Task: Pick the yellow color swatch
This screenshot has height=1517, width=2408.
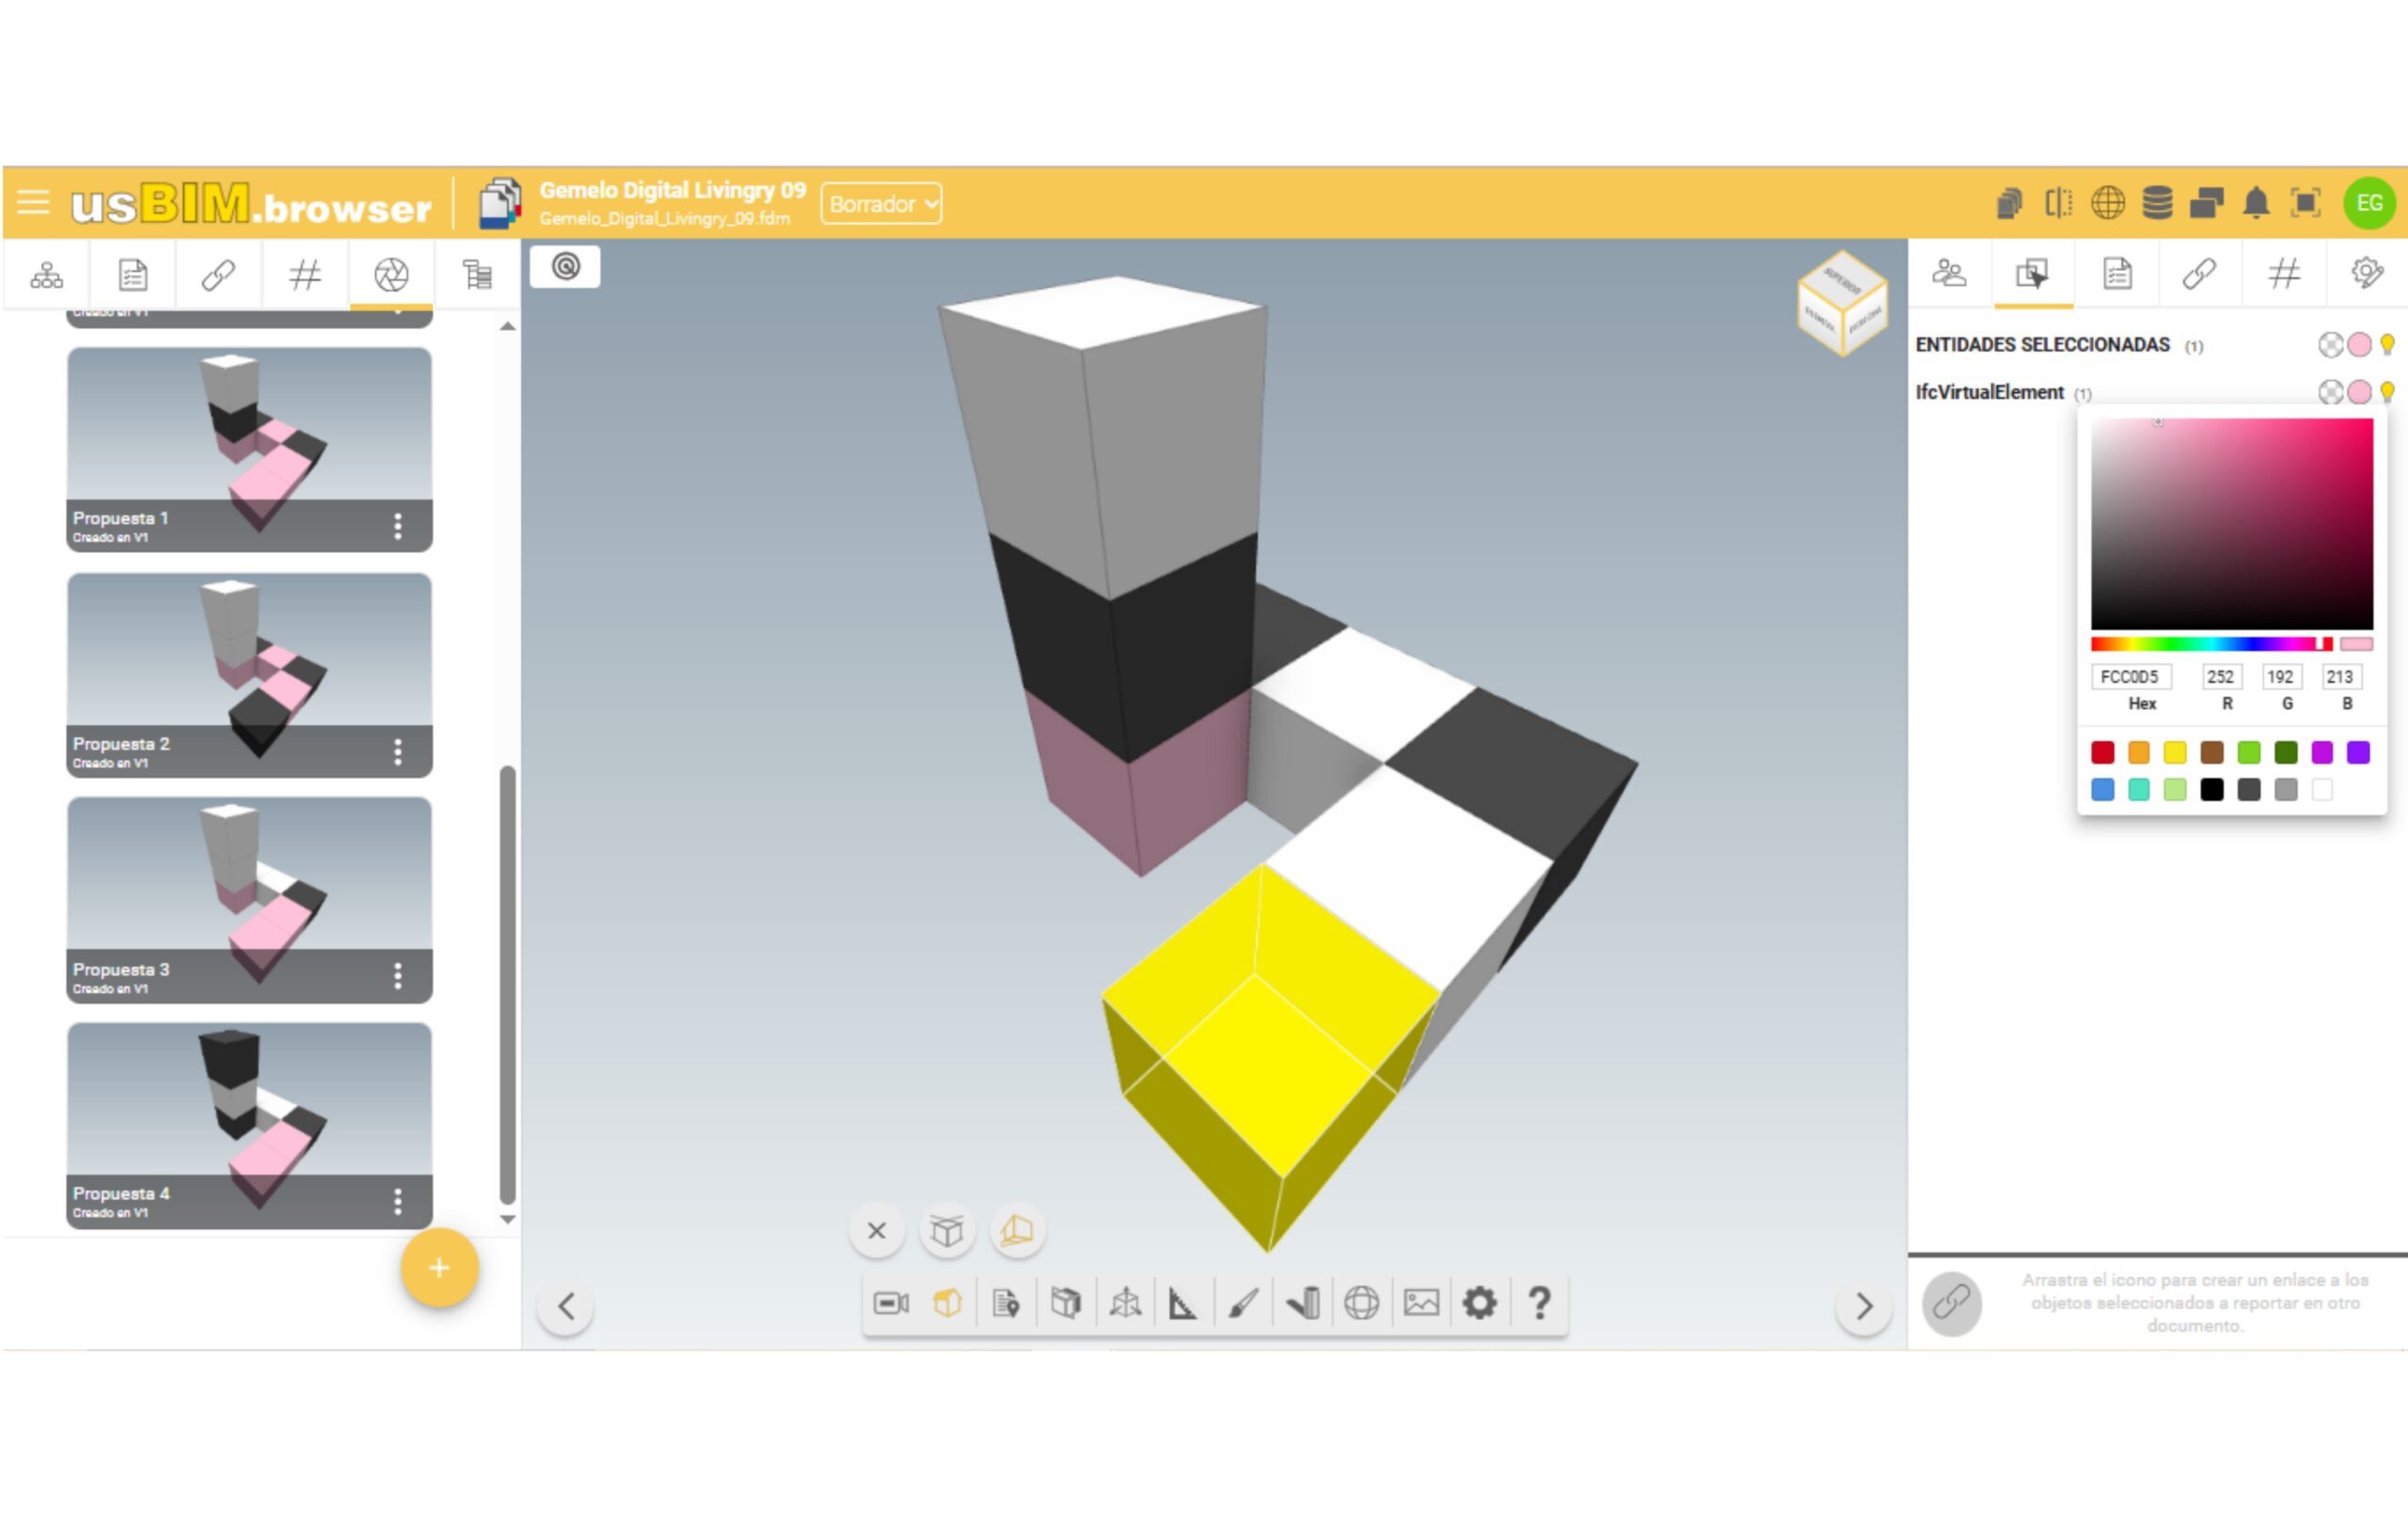Action: click(2175, 752)
